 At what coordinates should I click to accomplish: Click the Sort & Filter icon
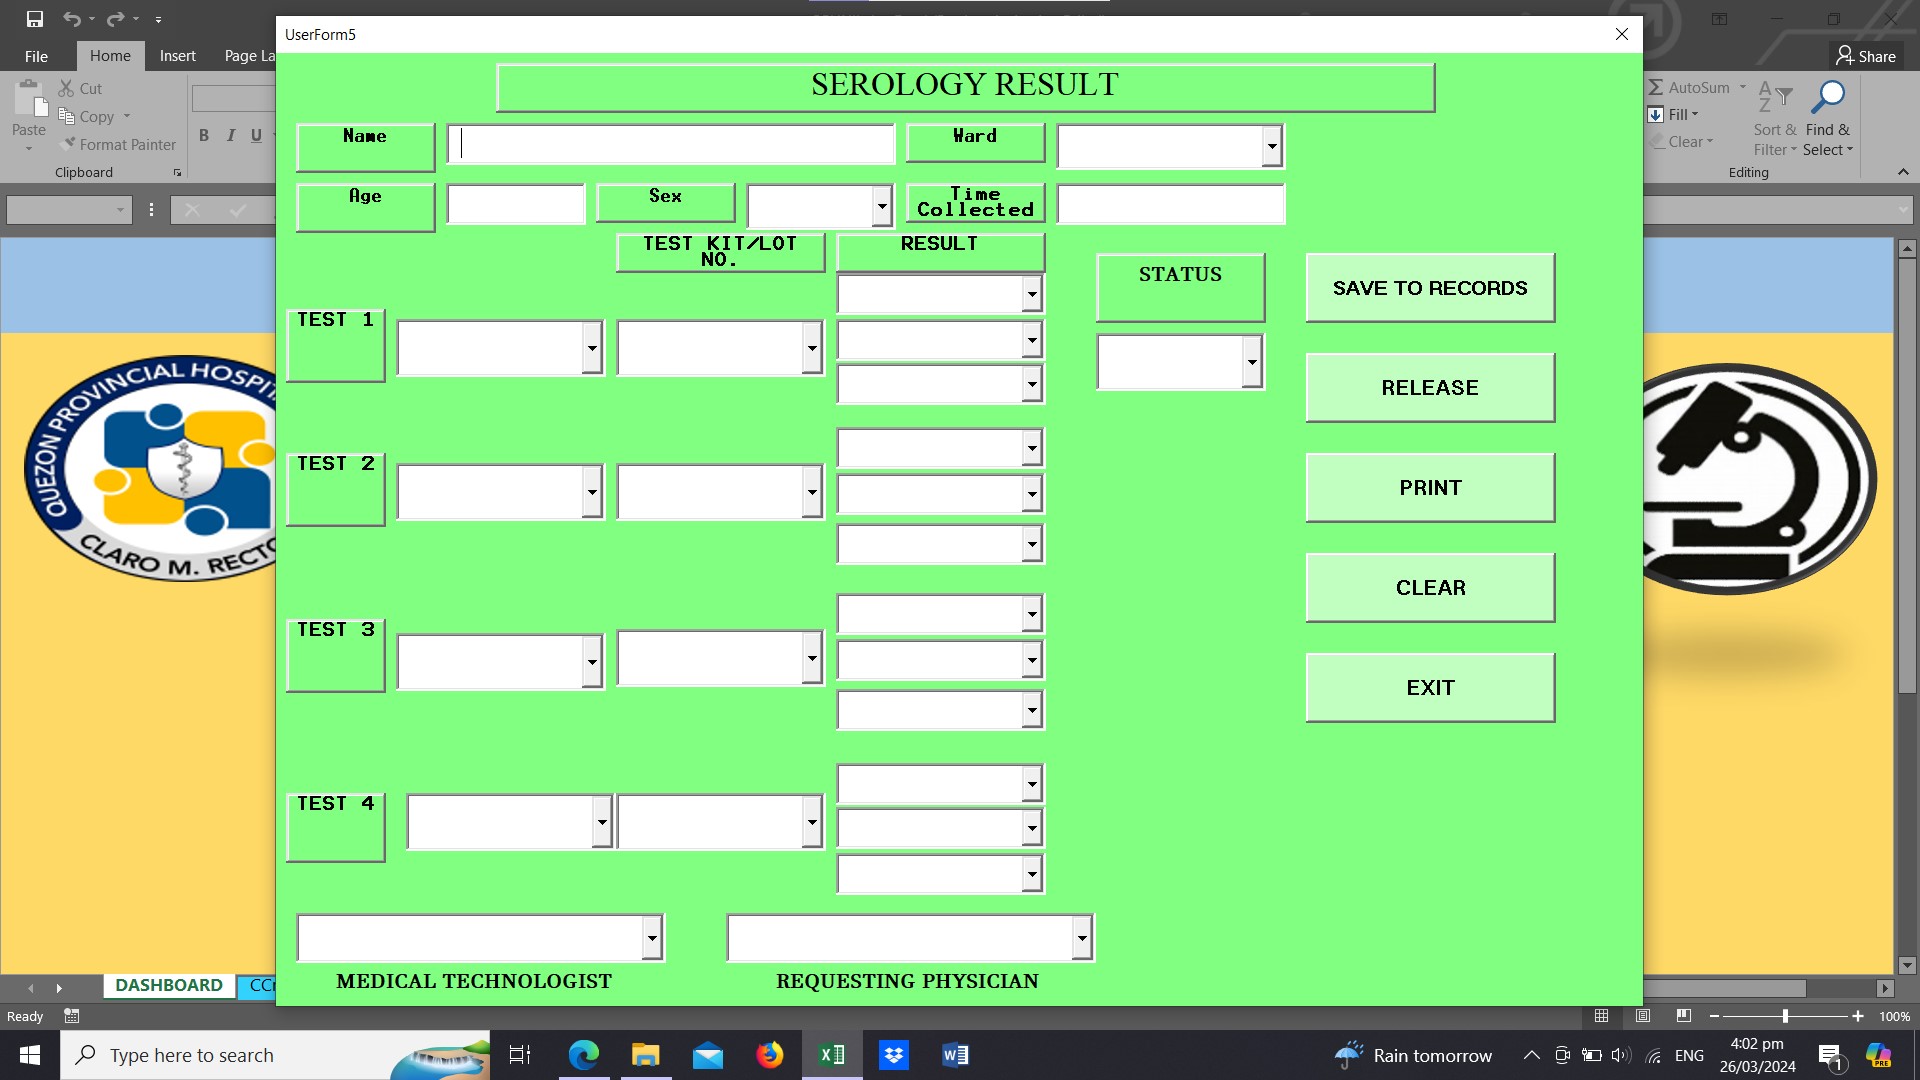point(1774,97)
